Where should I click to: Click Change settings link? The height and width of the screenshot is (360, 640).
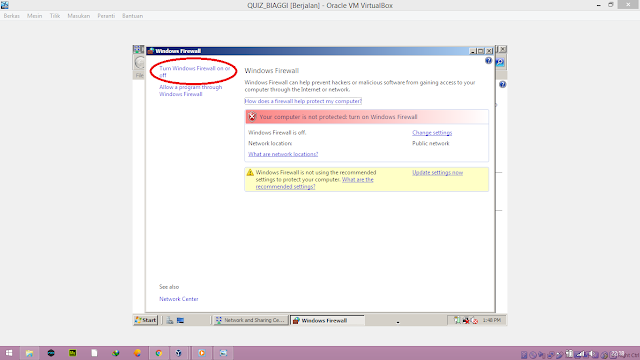pyautogui.click(x=432, y=133)
